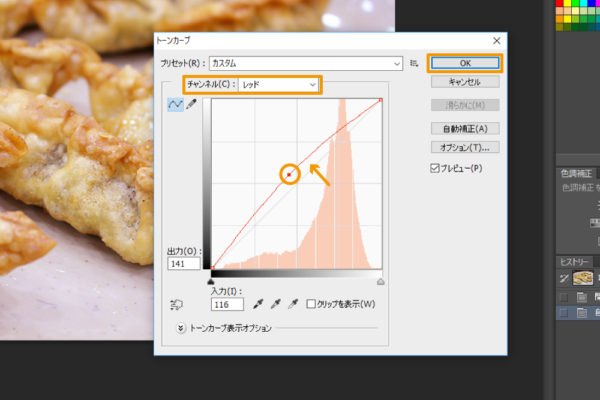The height and width of the screenshot is (400, 600).
Task: Expand トーンカーブ表示オプション section
Action: pos(181,327)
